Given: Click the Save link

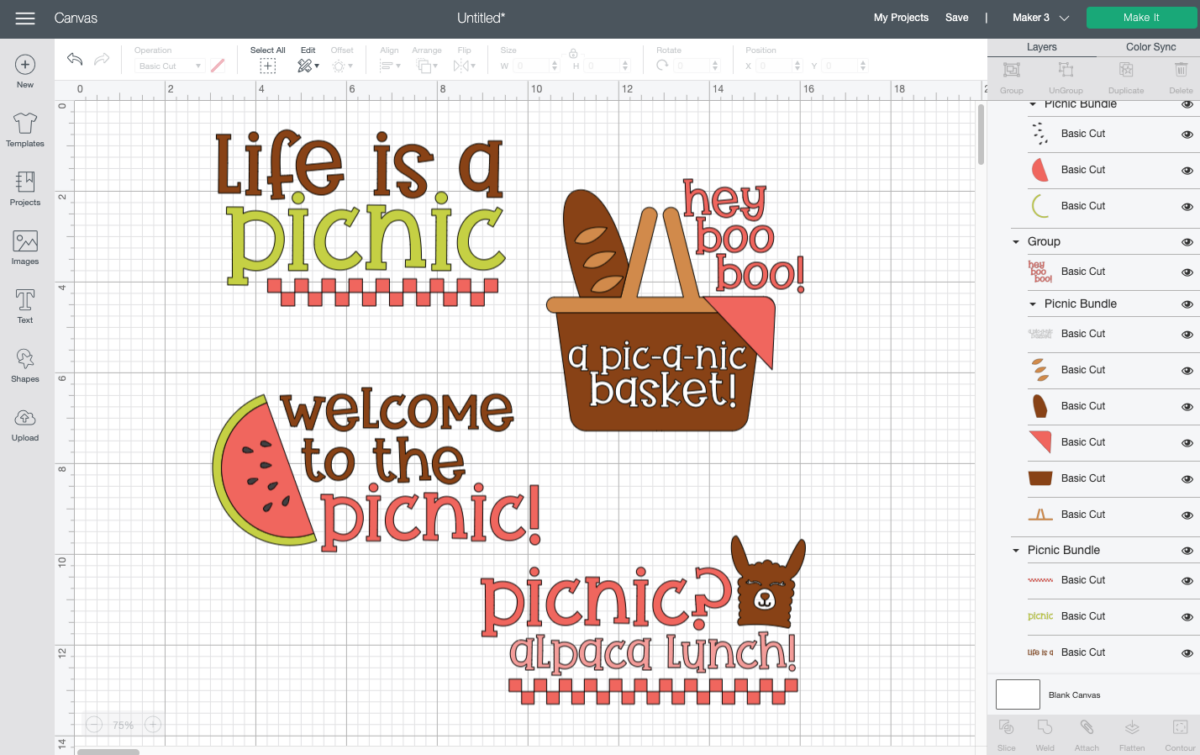Looking at the screenshot, I should 956,18.
